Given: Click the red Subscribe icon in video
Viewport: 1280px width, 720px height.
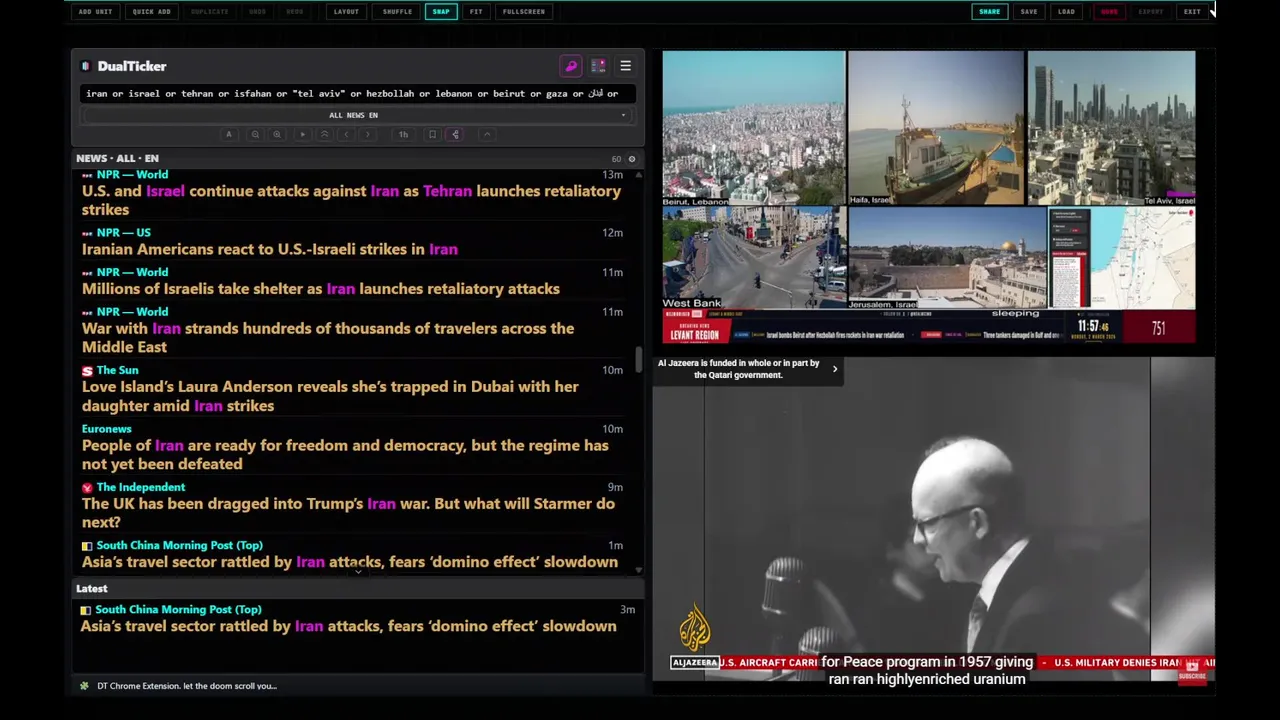Looking at the screenshot, I should coord(1192,671).
